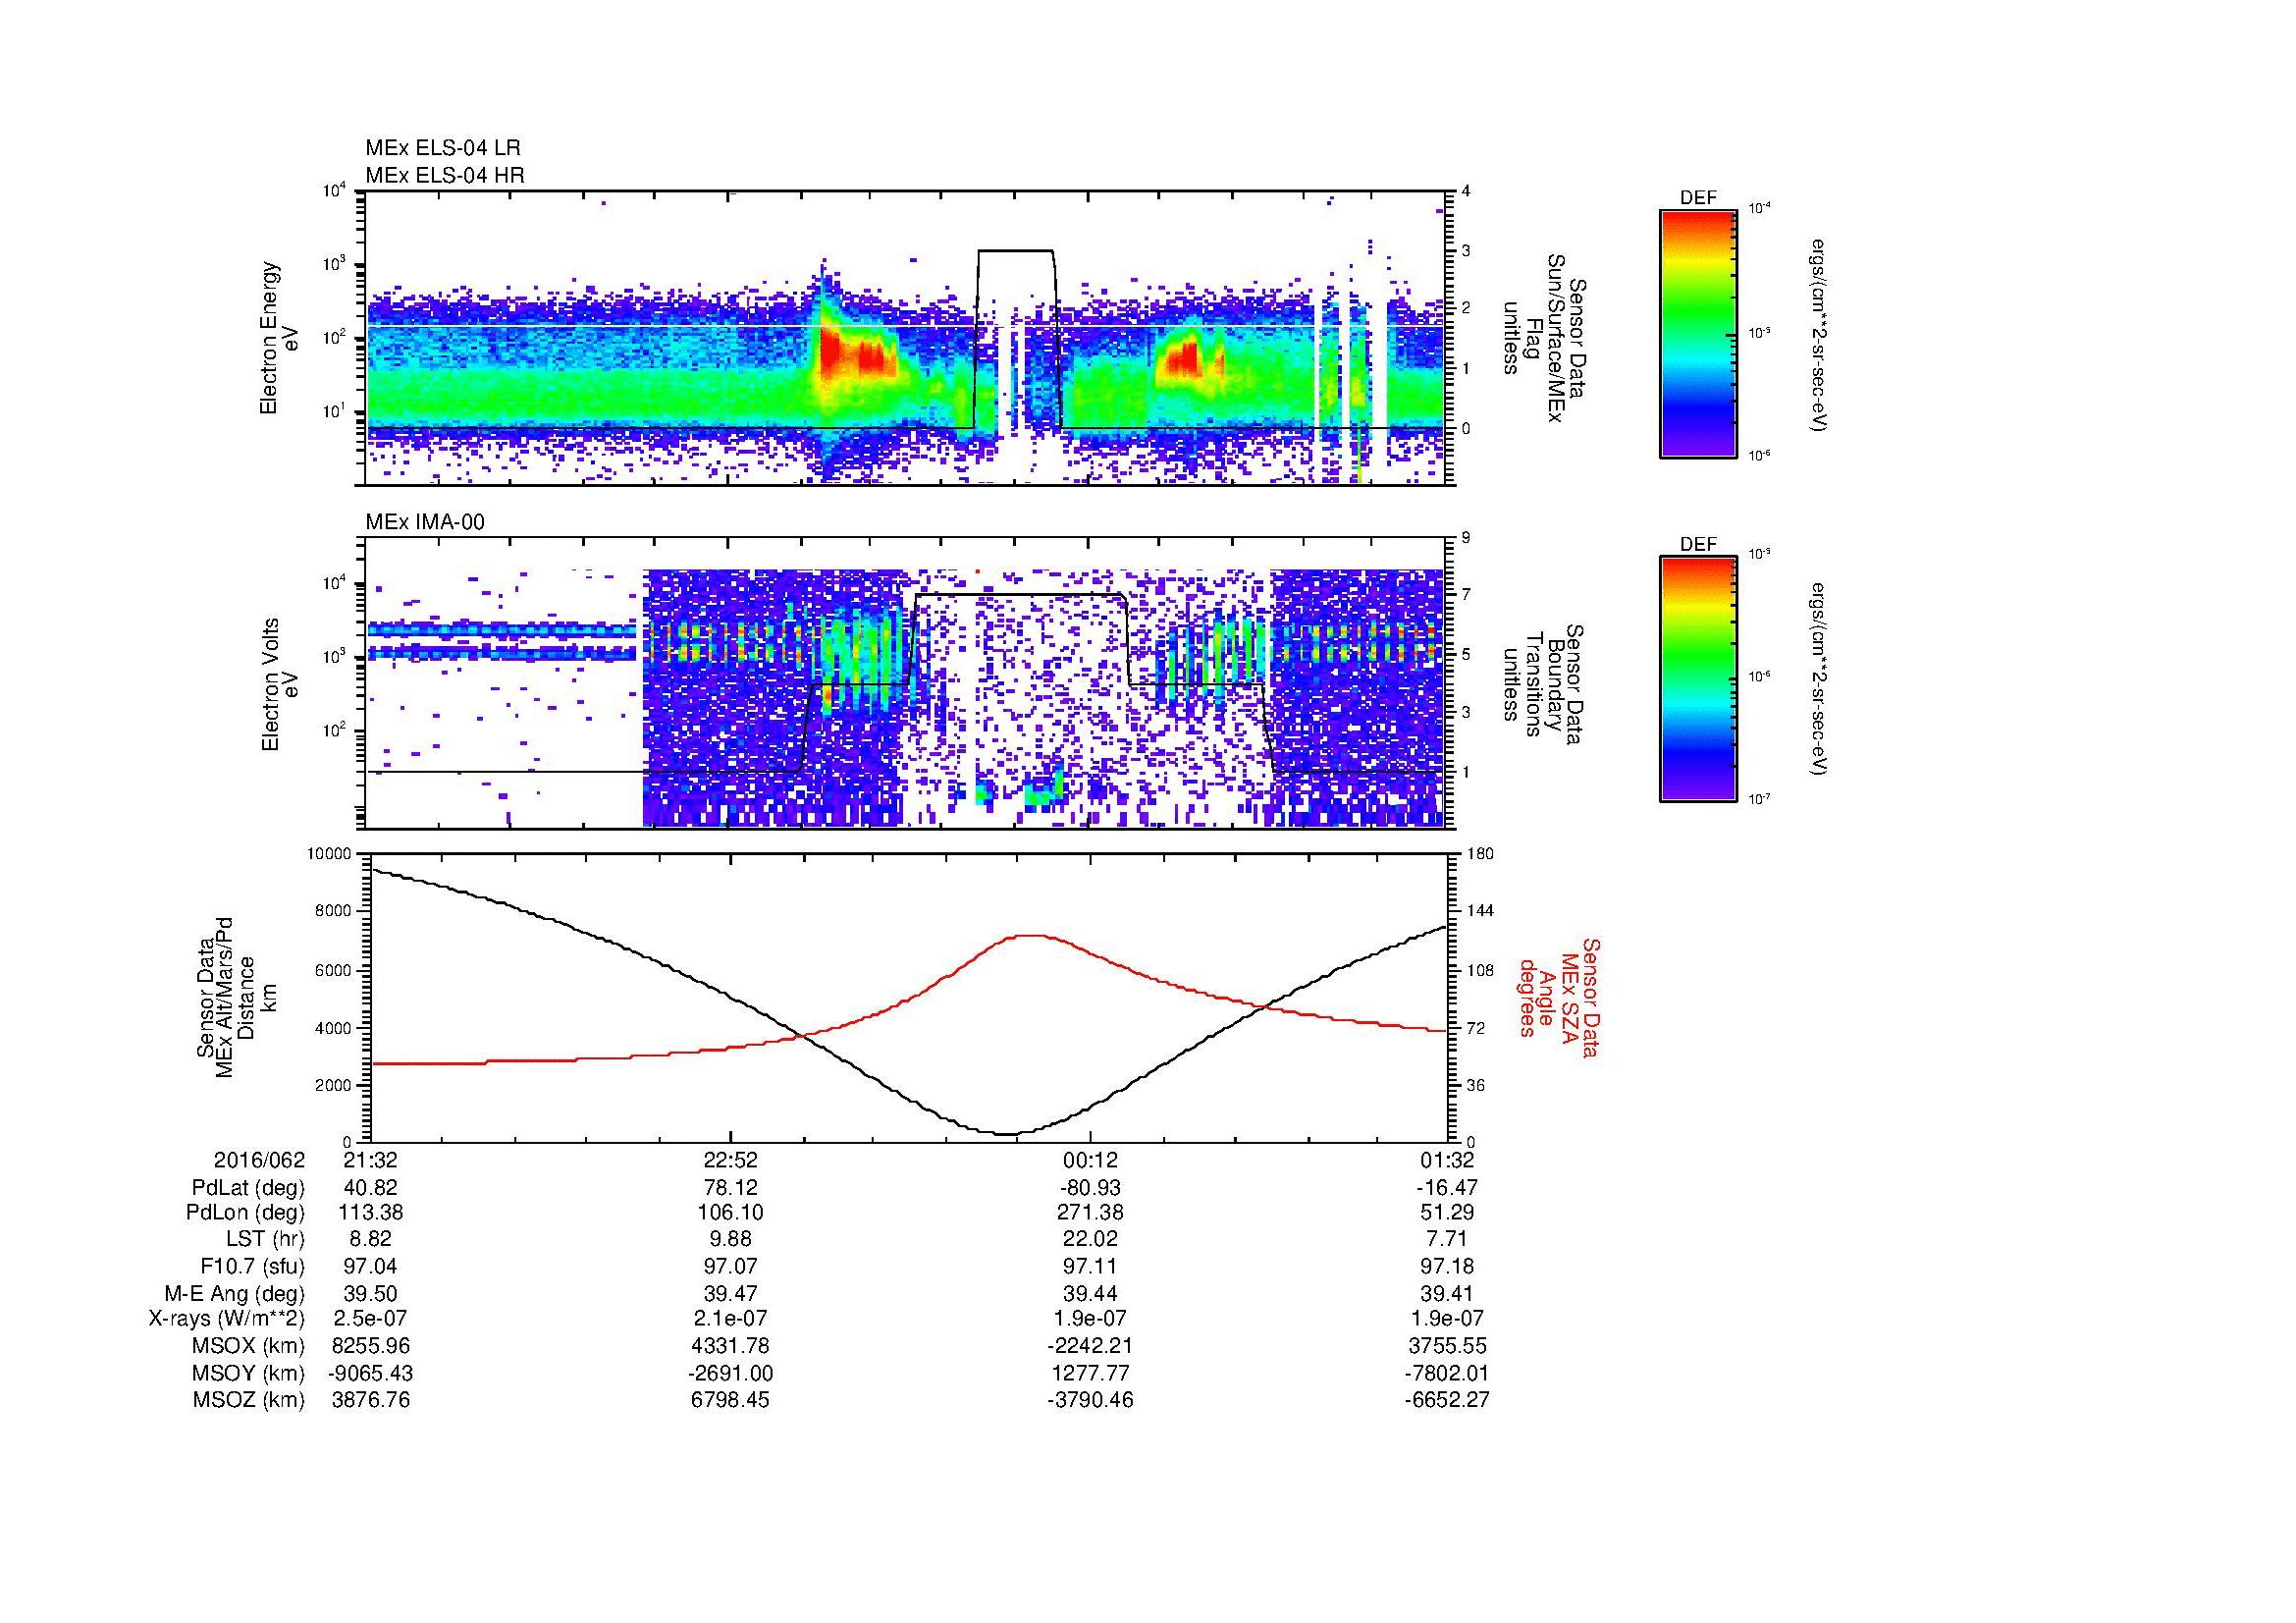Click the 'LST (hr)' row label
The width and height of the screenshot is (2296, 1623).
(265, 1240)
